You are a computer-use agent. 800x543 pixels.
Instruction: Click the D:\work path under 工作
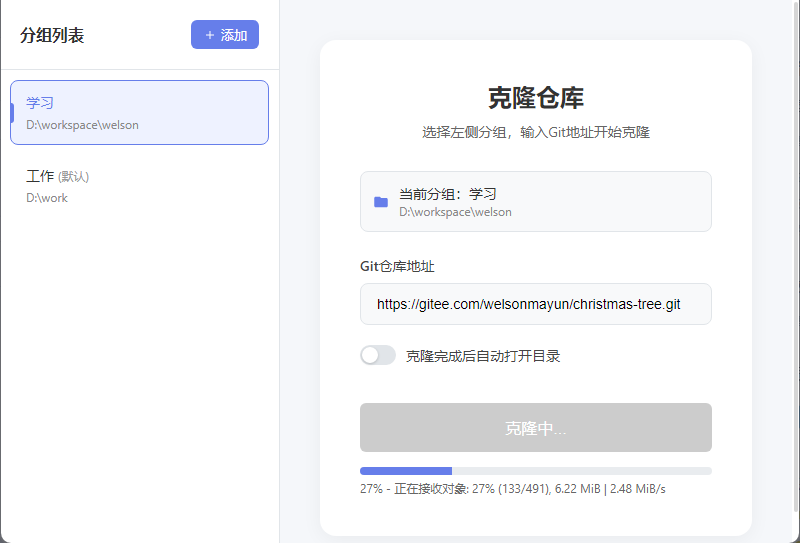pos(47,198)
